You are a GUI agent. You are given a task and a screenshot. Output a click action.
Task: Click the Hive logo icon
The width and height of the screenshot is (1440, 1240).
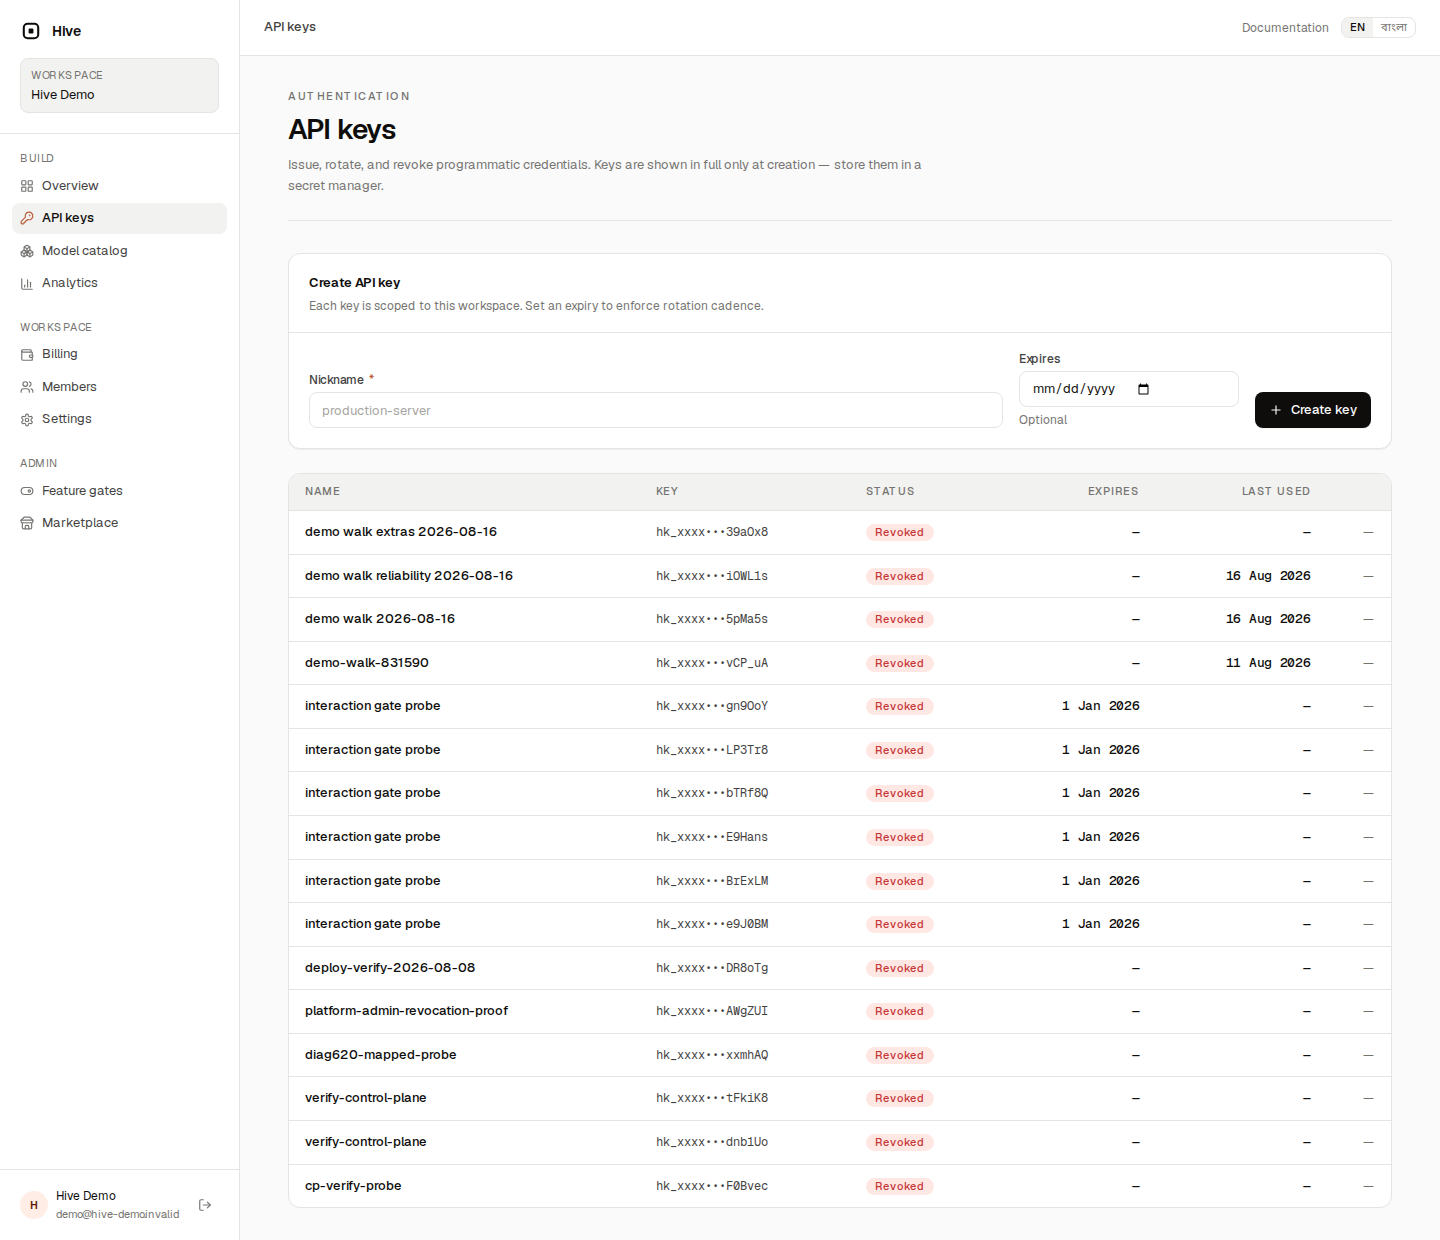31,31
